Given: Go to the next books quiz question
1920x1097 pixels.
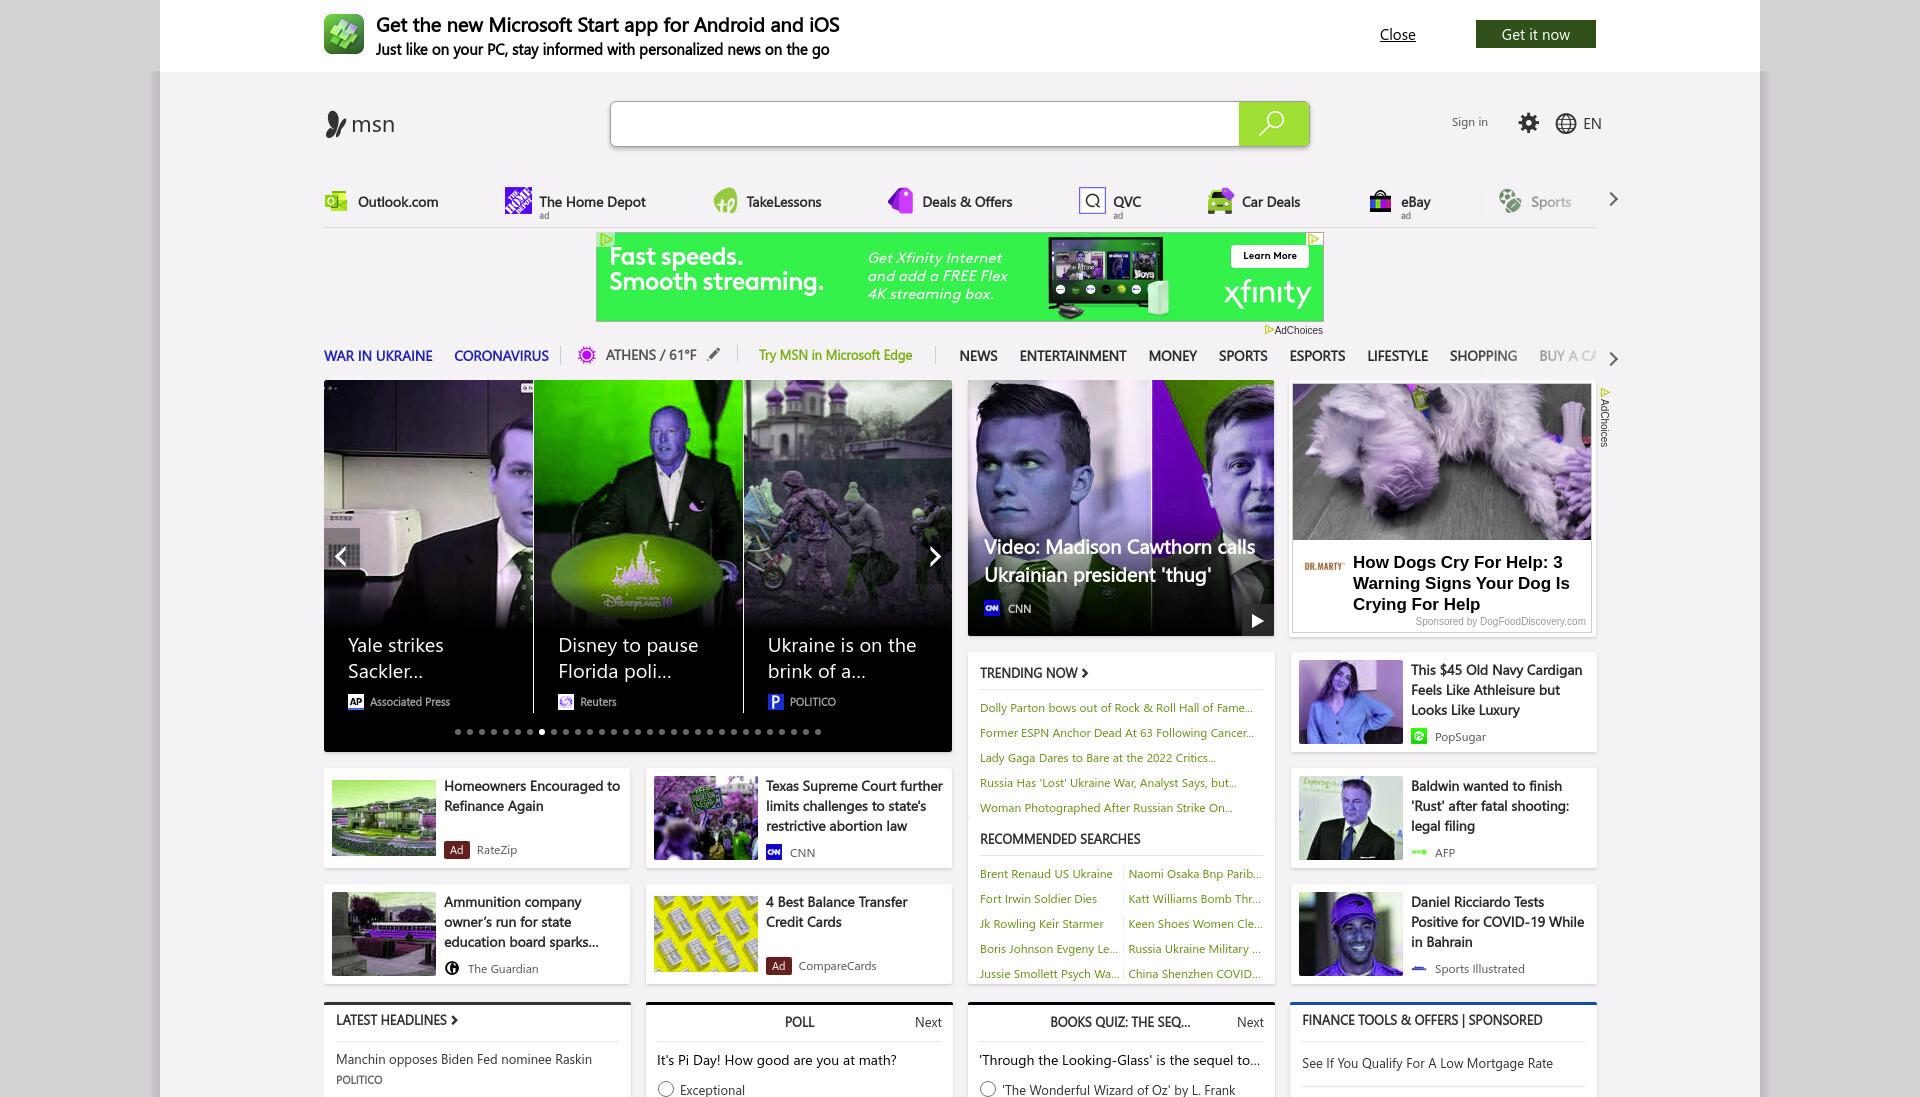Looking at the screenshot, I should pyautogui.click(x=1250, y=1022).
